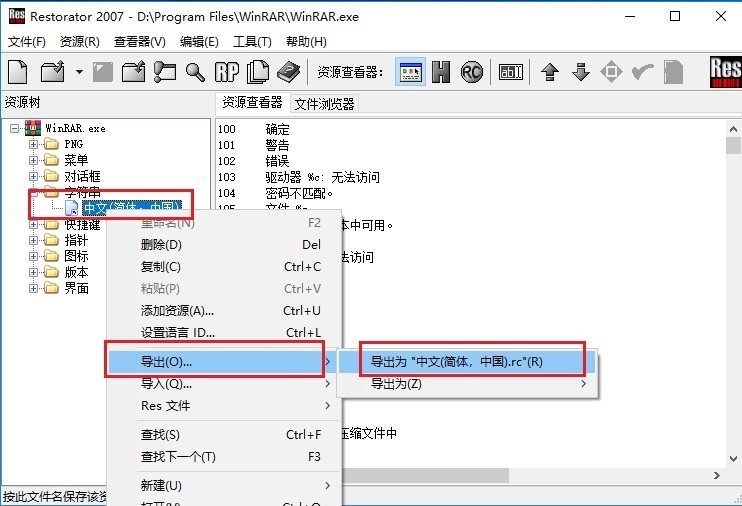Click the Move Up arrow toolbar icon
Viewport: 742px width, 506px height.
click(x=549, y=72)
